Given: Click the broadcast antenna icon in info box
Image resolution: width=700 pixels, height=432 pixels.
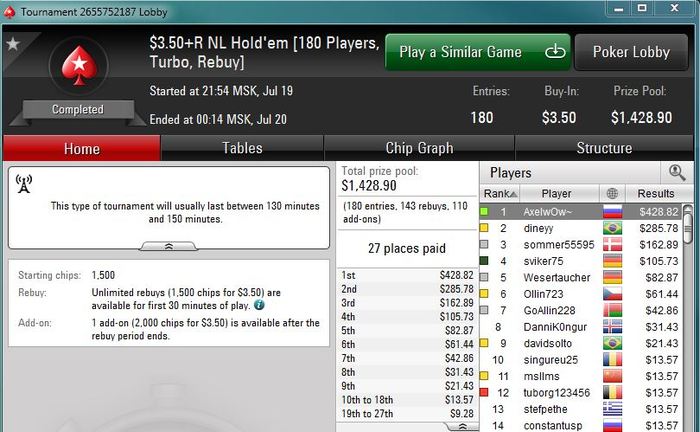Looking at the screenshot, I should point(24,184).
